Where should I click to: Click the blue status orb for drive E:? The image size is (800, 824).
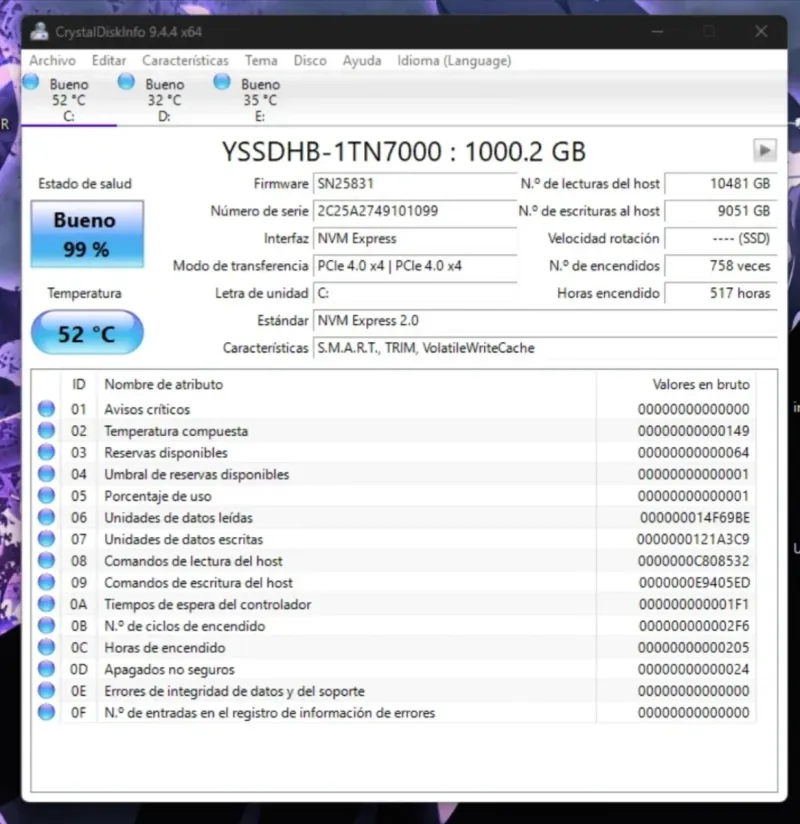(x=222, y=81)
